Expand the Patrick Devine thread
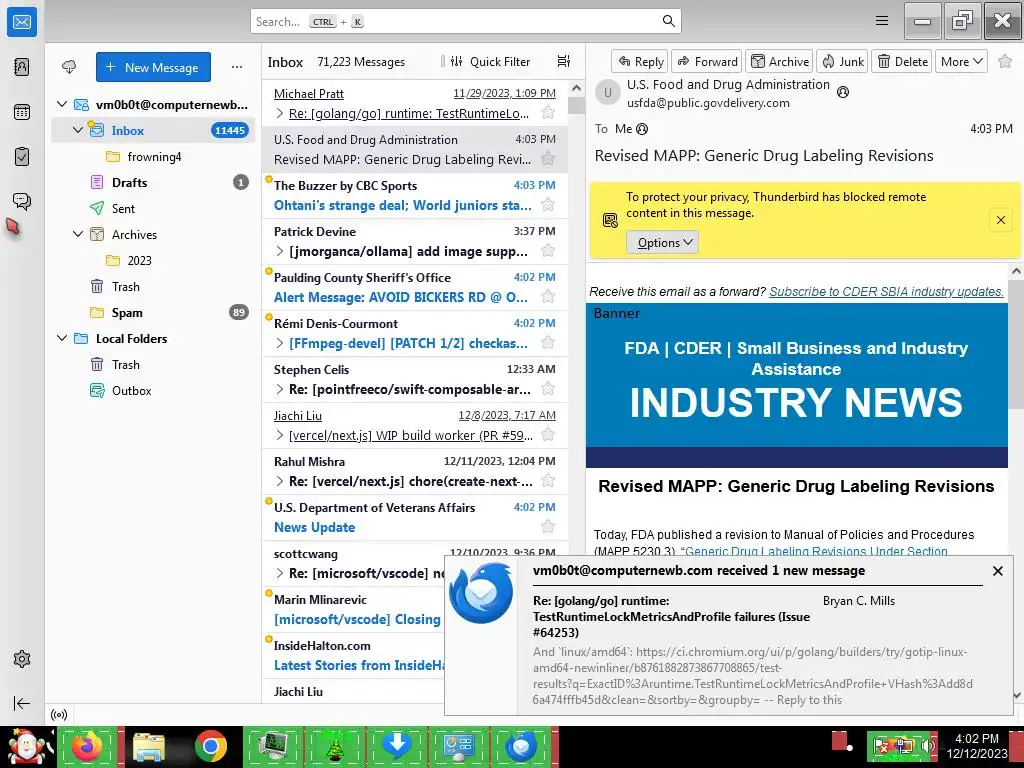 280,251
